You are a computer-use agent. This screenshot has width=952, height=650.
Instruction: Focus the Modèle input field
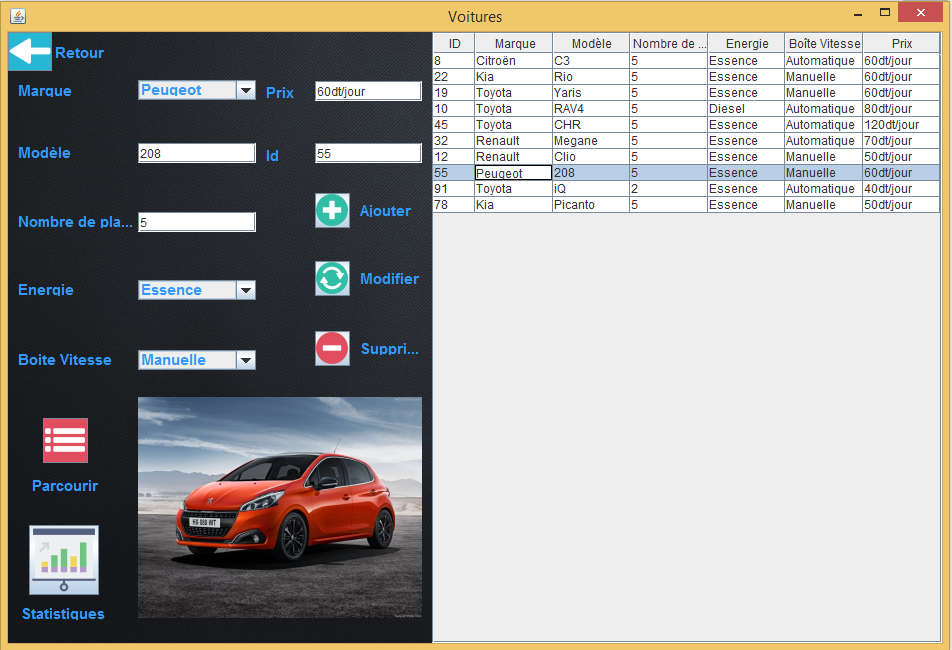[197, 153]
